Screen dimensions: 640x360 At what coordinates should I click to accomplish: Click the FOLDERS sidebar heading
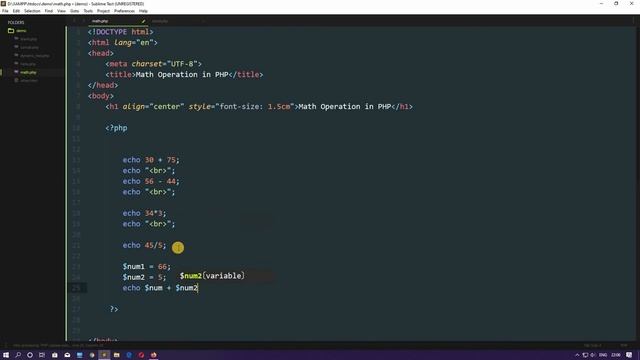click(x=16, y=22)
